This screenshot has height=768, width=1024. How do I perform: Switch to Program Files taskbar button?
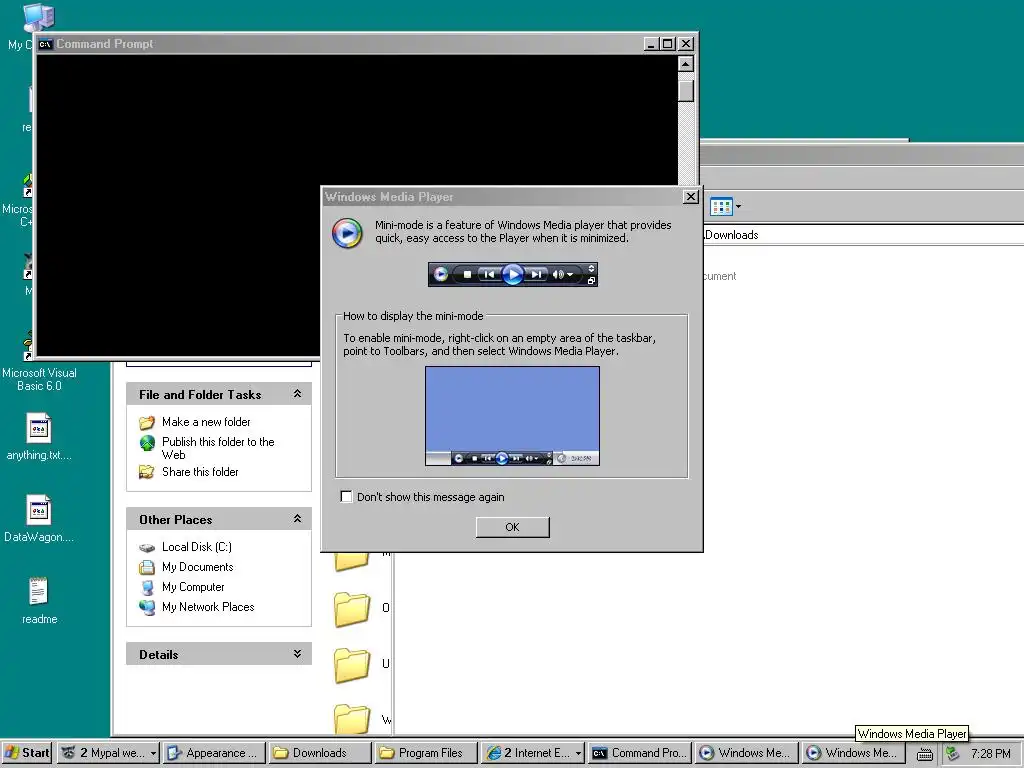[x=426, y=753]
